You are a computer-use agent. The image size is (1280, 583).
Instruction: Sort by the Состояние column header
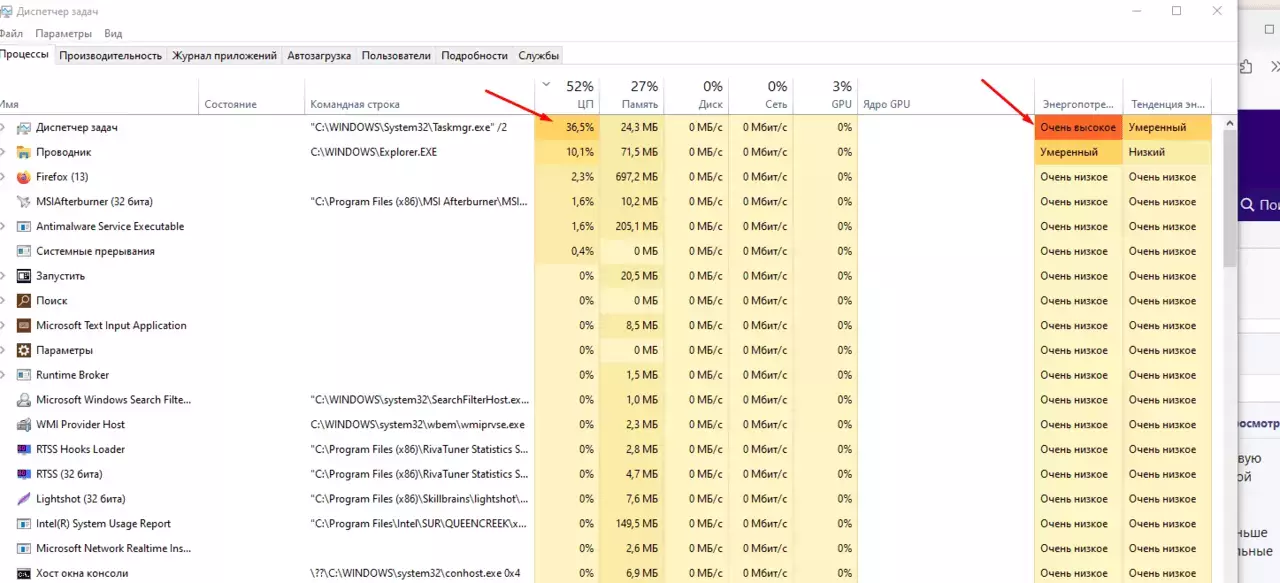point(251,95)
